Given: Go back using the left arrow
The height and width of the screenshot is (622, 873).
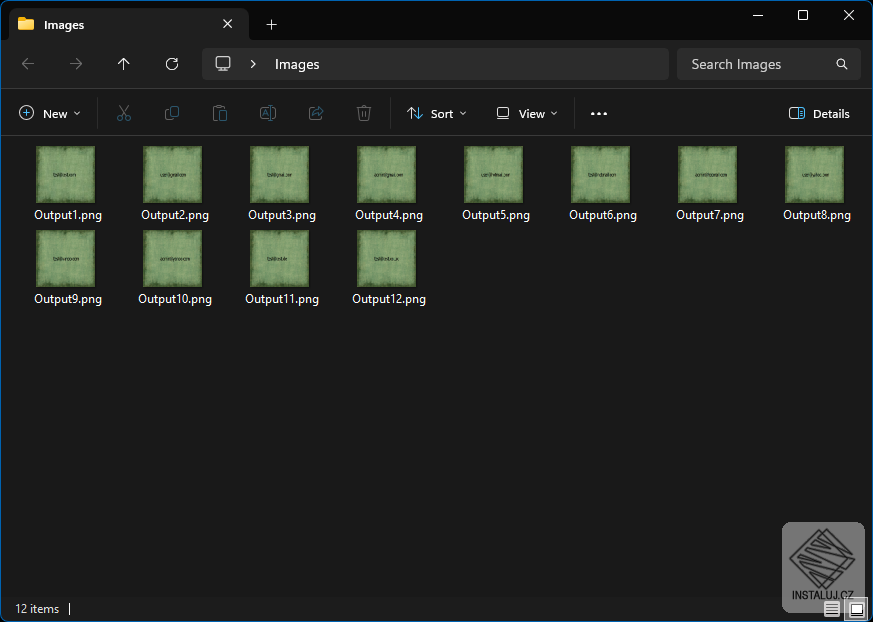Looking at the screenshot, I should click(x=28, y=64).
